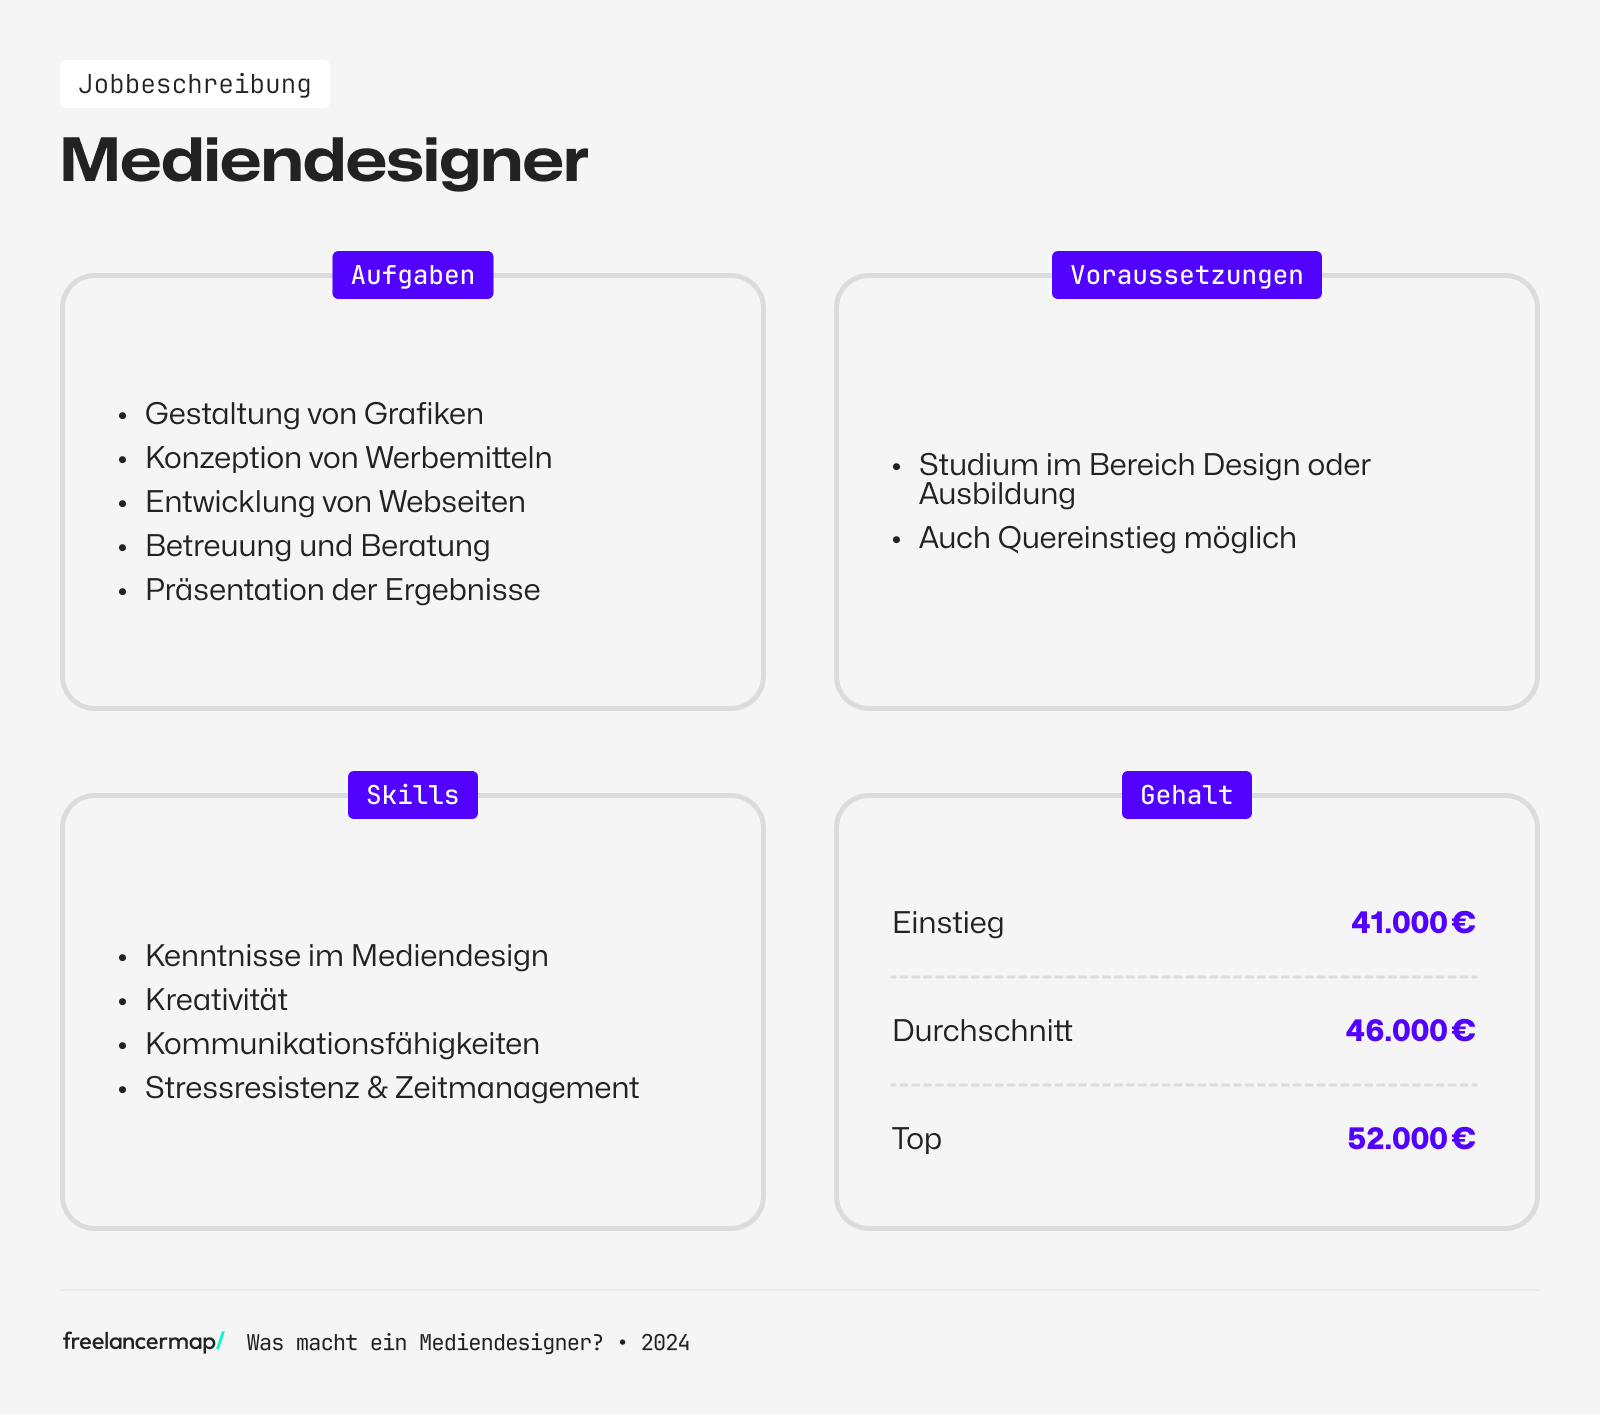Click "Gestaltung von Grafiken" list item

(314, 414)
